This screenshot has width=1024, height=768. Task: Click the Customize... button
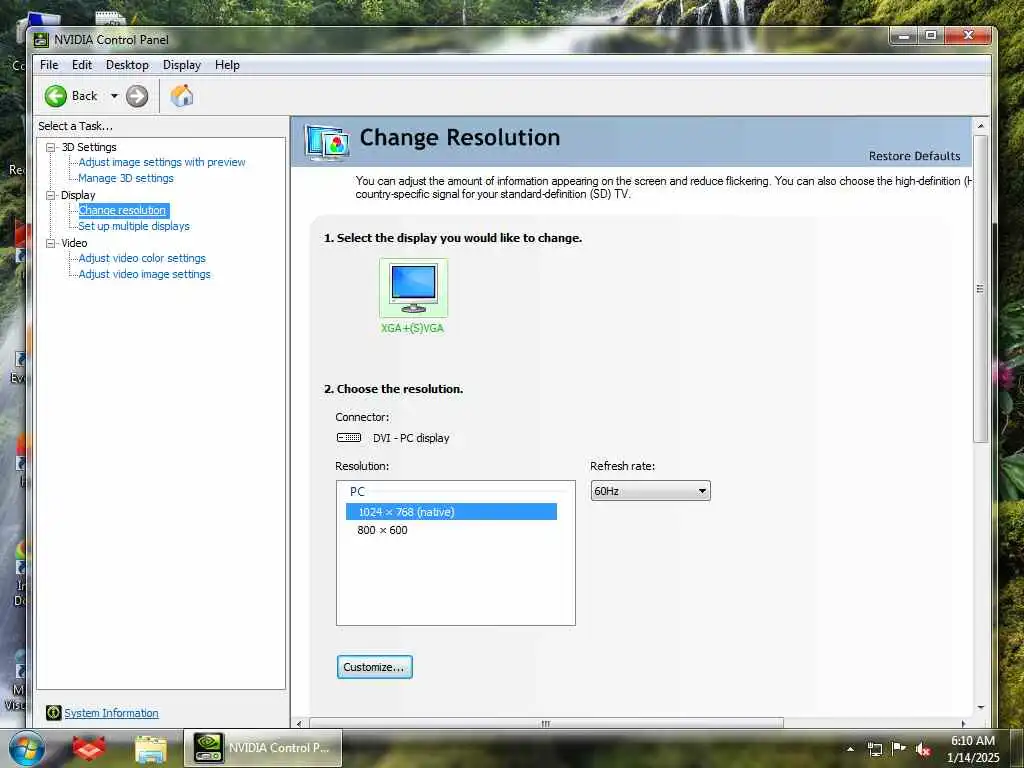point(374,667)
